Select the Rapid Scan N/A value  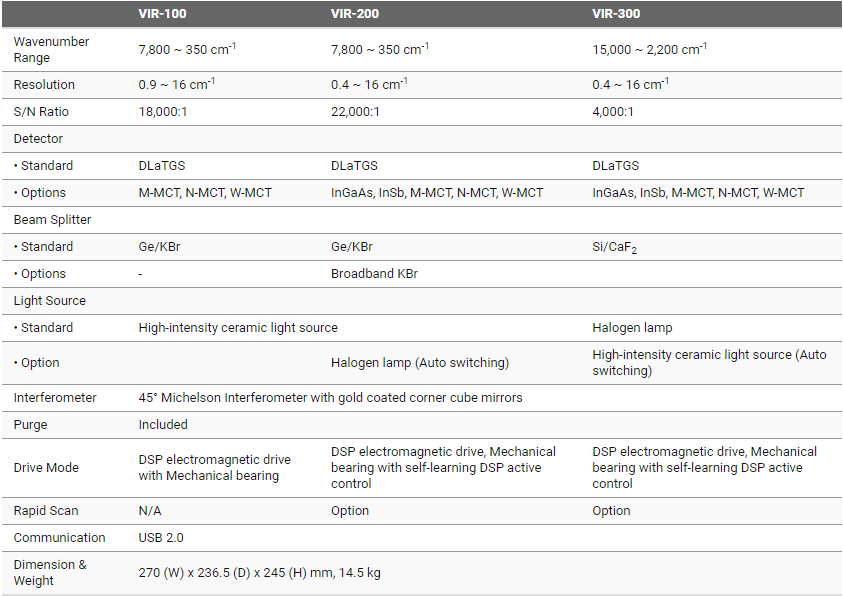coord(150,511)
